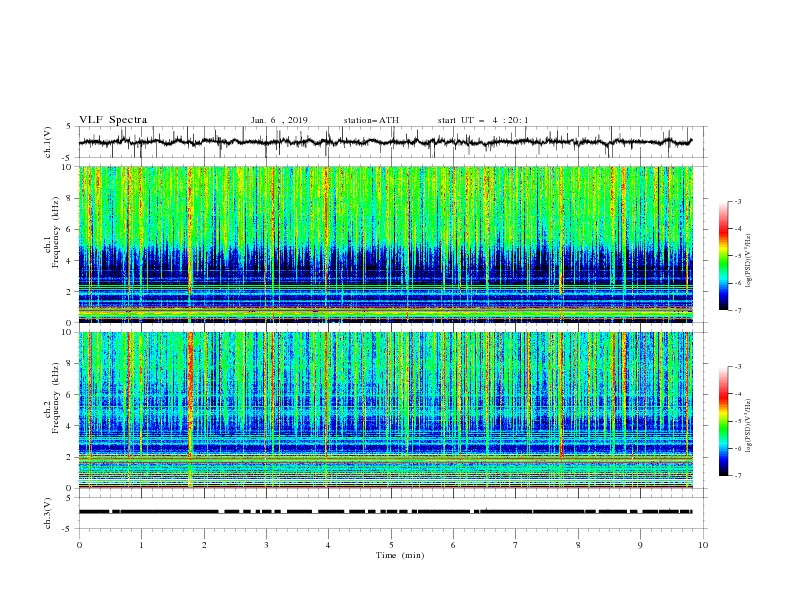
Task: Click time axis tick label "2"
Action: coord(204,545)
